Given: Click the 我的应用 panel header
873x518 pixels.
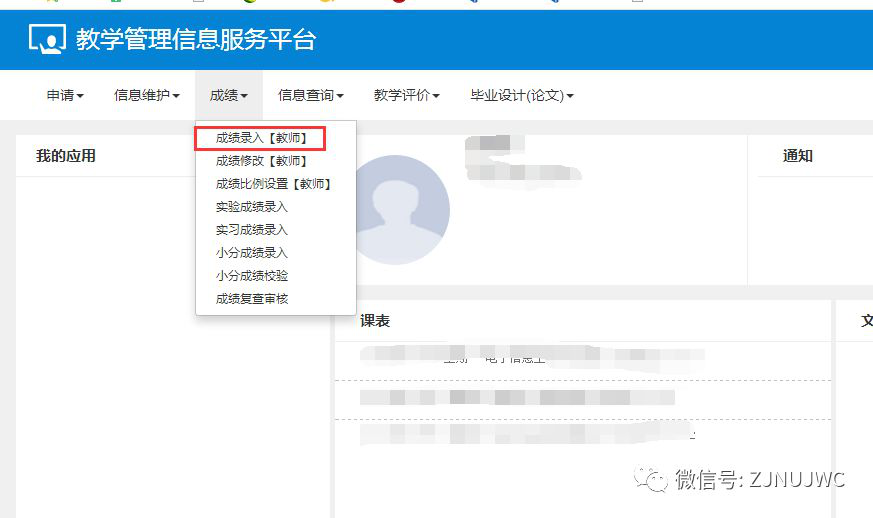Looking at the screenshot, I should pos(66,156).
